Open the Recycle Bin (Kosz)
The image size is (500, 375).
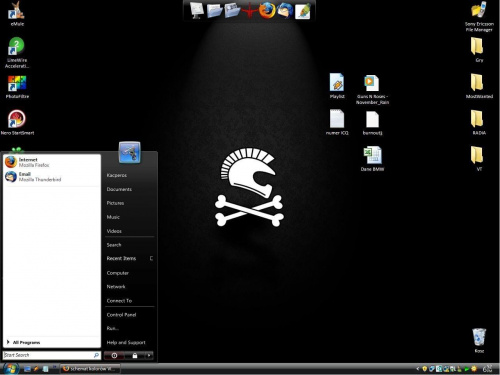[x=479, y=341]
